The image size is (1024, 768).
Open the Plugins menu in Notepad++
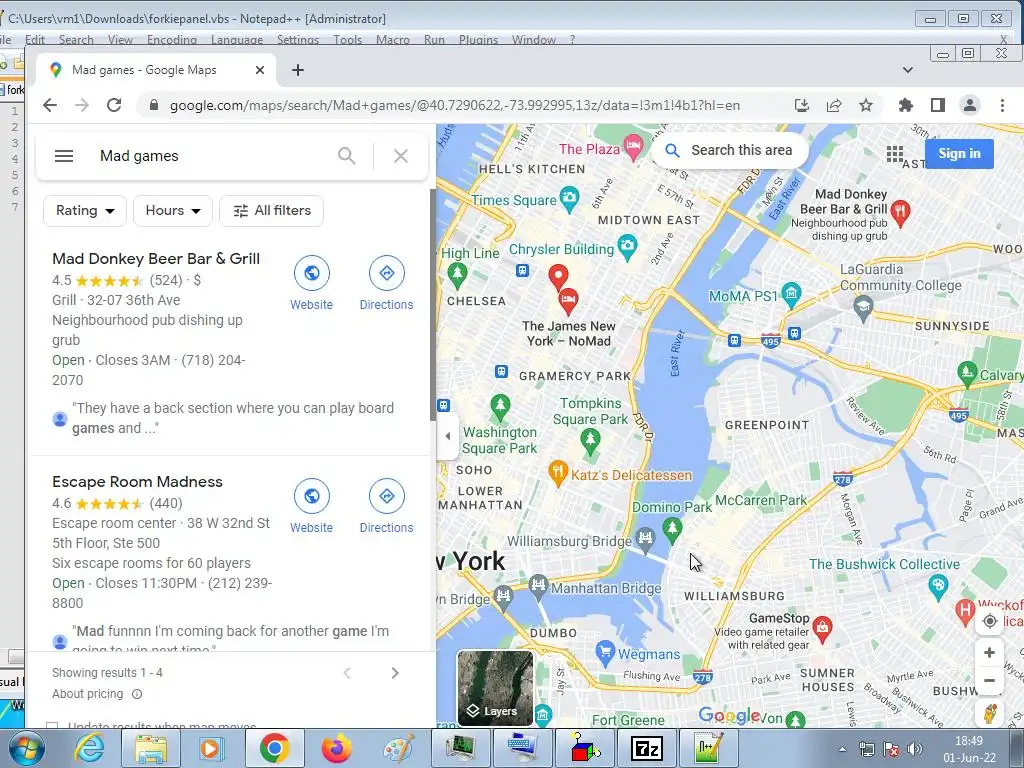478,40
